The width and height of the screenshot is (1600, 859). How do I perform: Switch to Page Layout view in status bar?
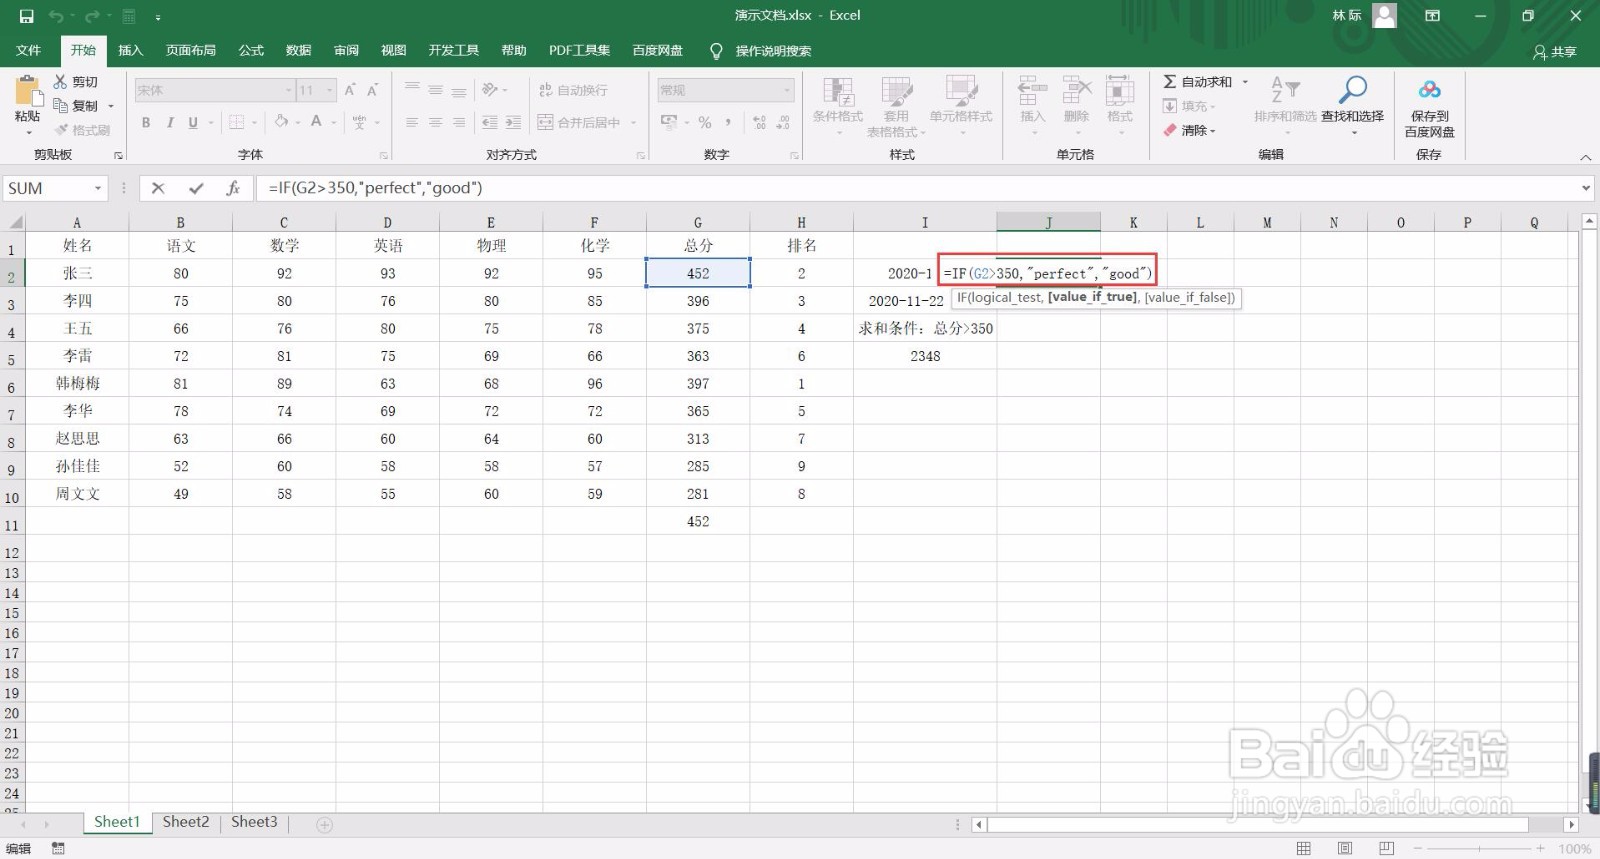[x=1345, y=848]
